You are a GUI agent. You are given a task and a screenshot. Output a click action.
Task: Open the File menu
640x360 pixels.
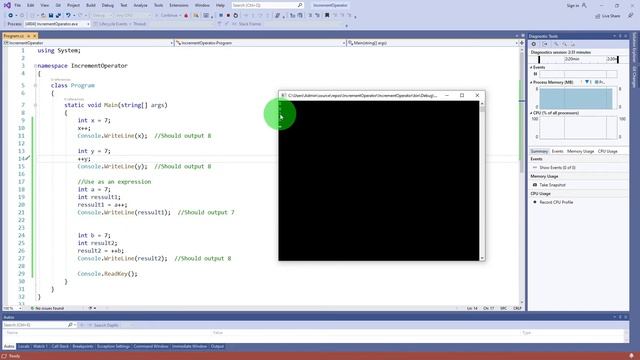click(x=18, y=5)
